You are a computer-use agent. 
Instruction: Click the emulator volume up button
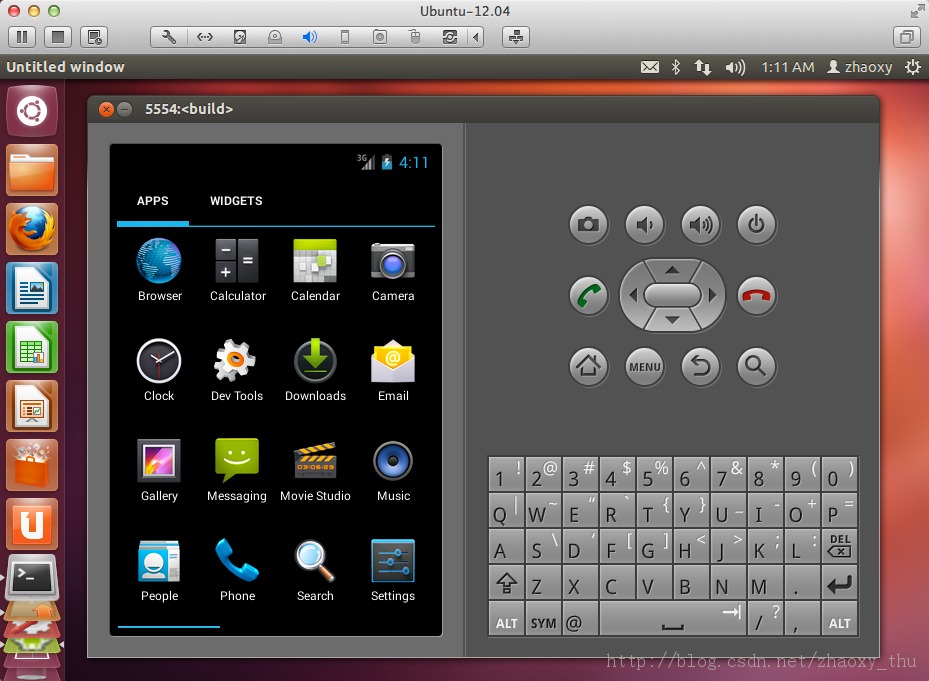tap(700, 225)
